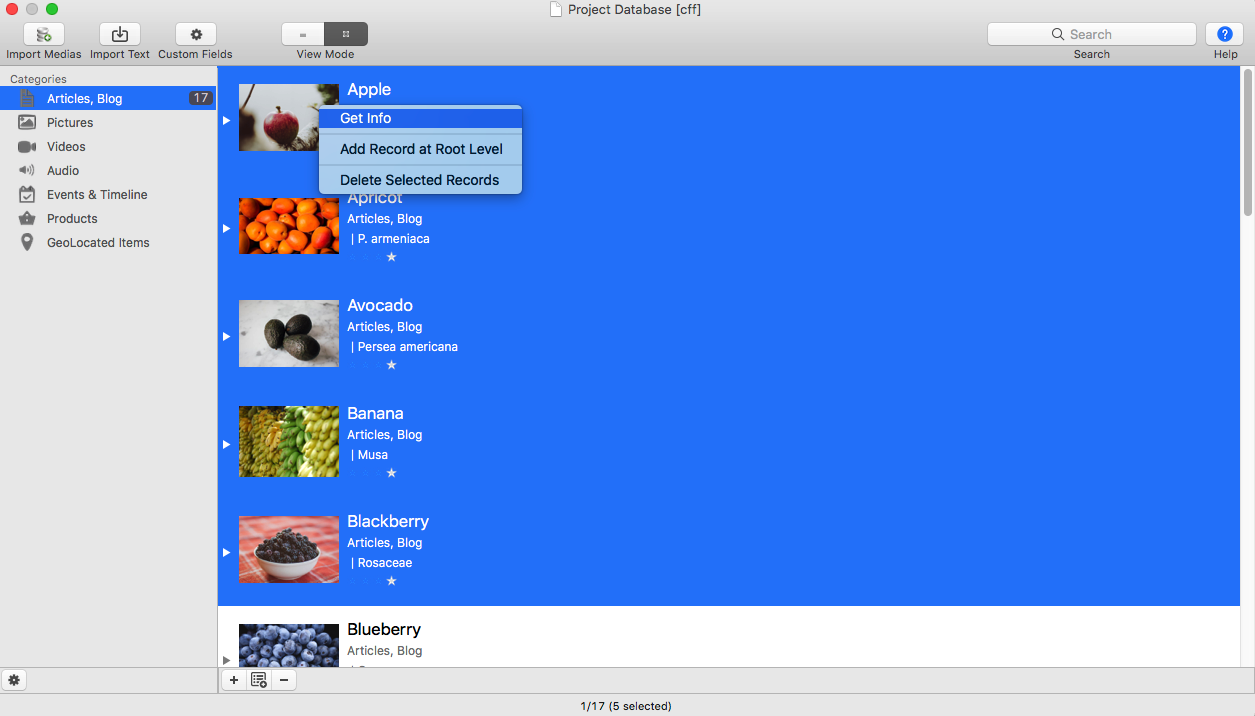
Task: Click in the Search field
Action: click(x=1091, y=34)
